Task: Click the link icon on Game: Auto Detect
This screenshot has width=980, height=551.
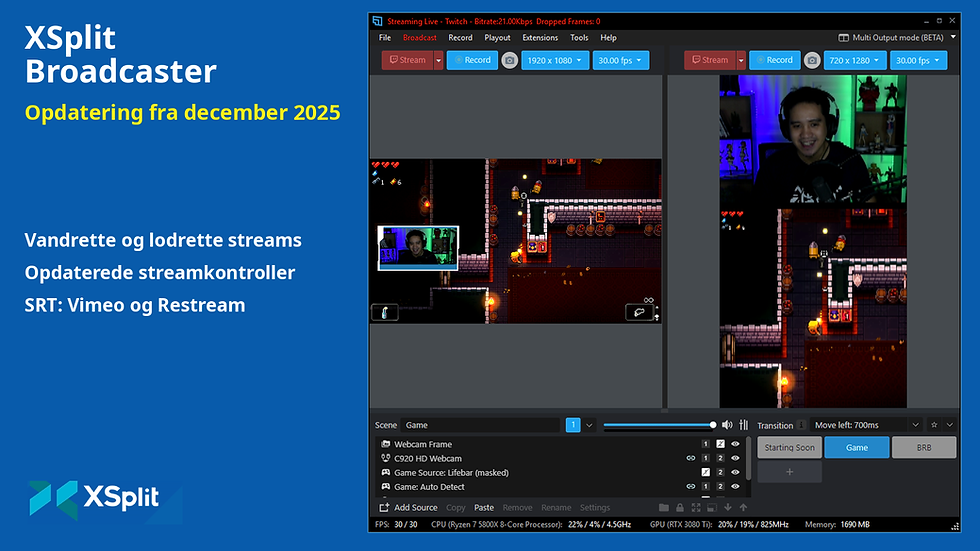Action: [691, 487]
